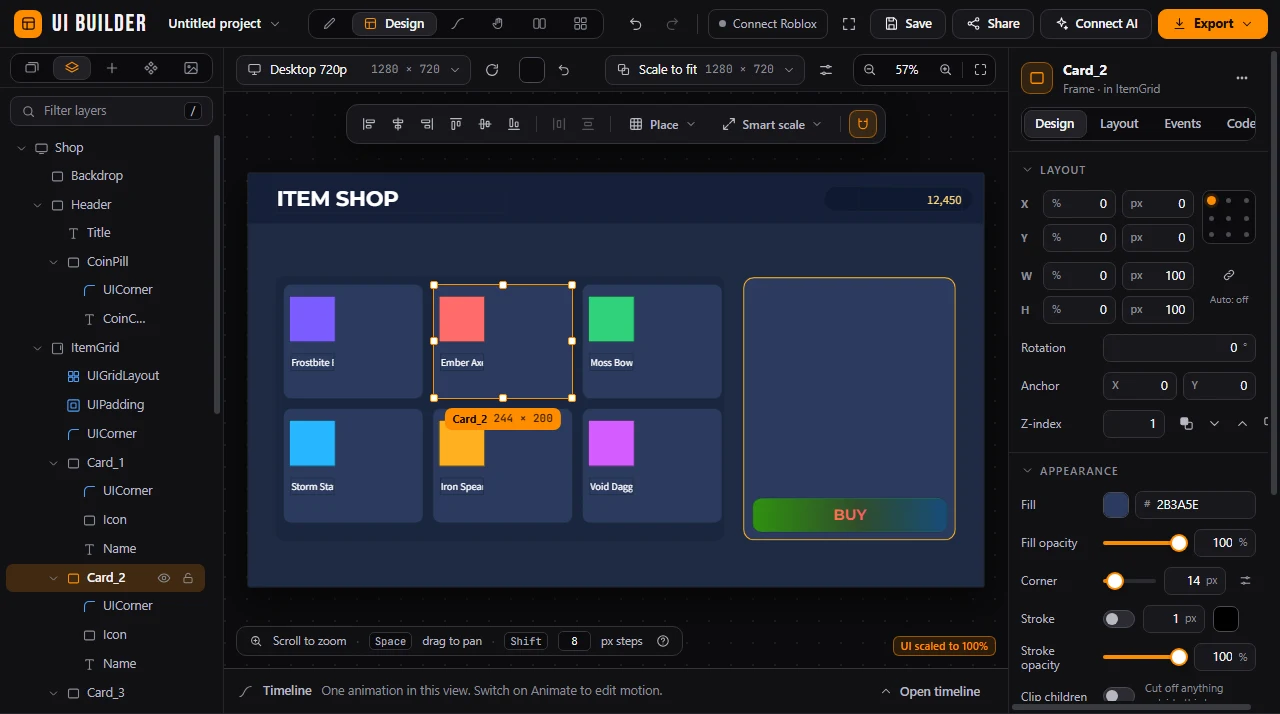This screenshot has width=1280, height=714.
Task: Switch to the Design mode tab
Action: (394, 24)
